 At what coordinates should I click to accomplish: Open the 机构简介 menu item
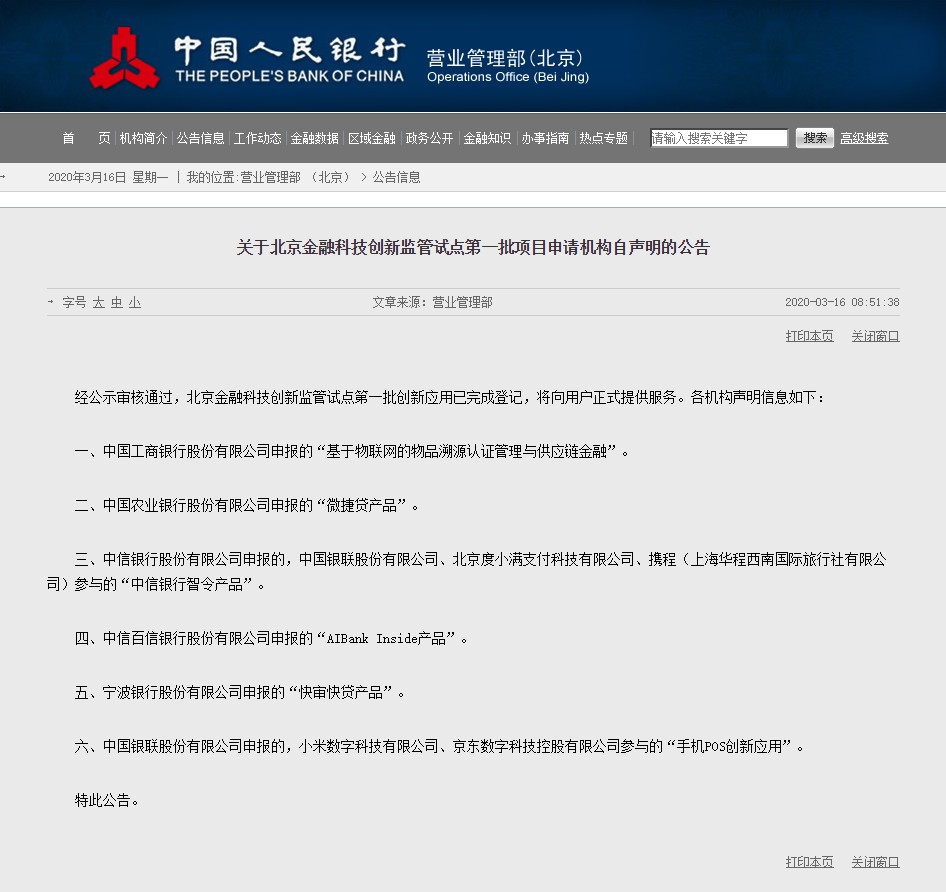[143, 138]
